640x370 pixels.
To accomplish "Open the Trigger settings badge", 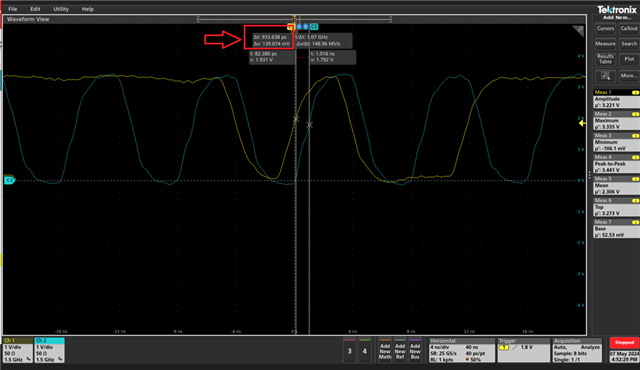I will pos(524,350).
